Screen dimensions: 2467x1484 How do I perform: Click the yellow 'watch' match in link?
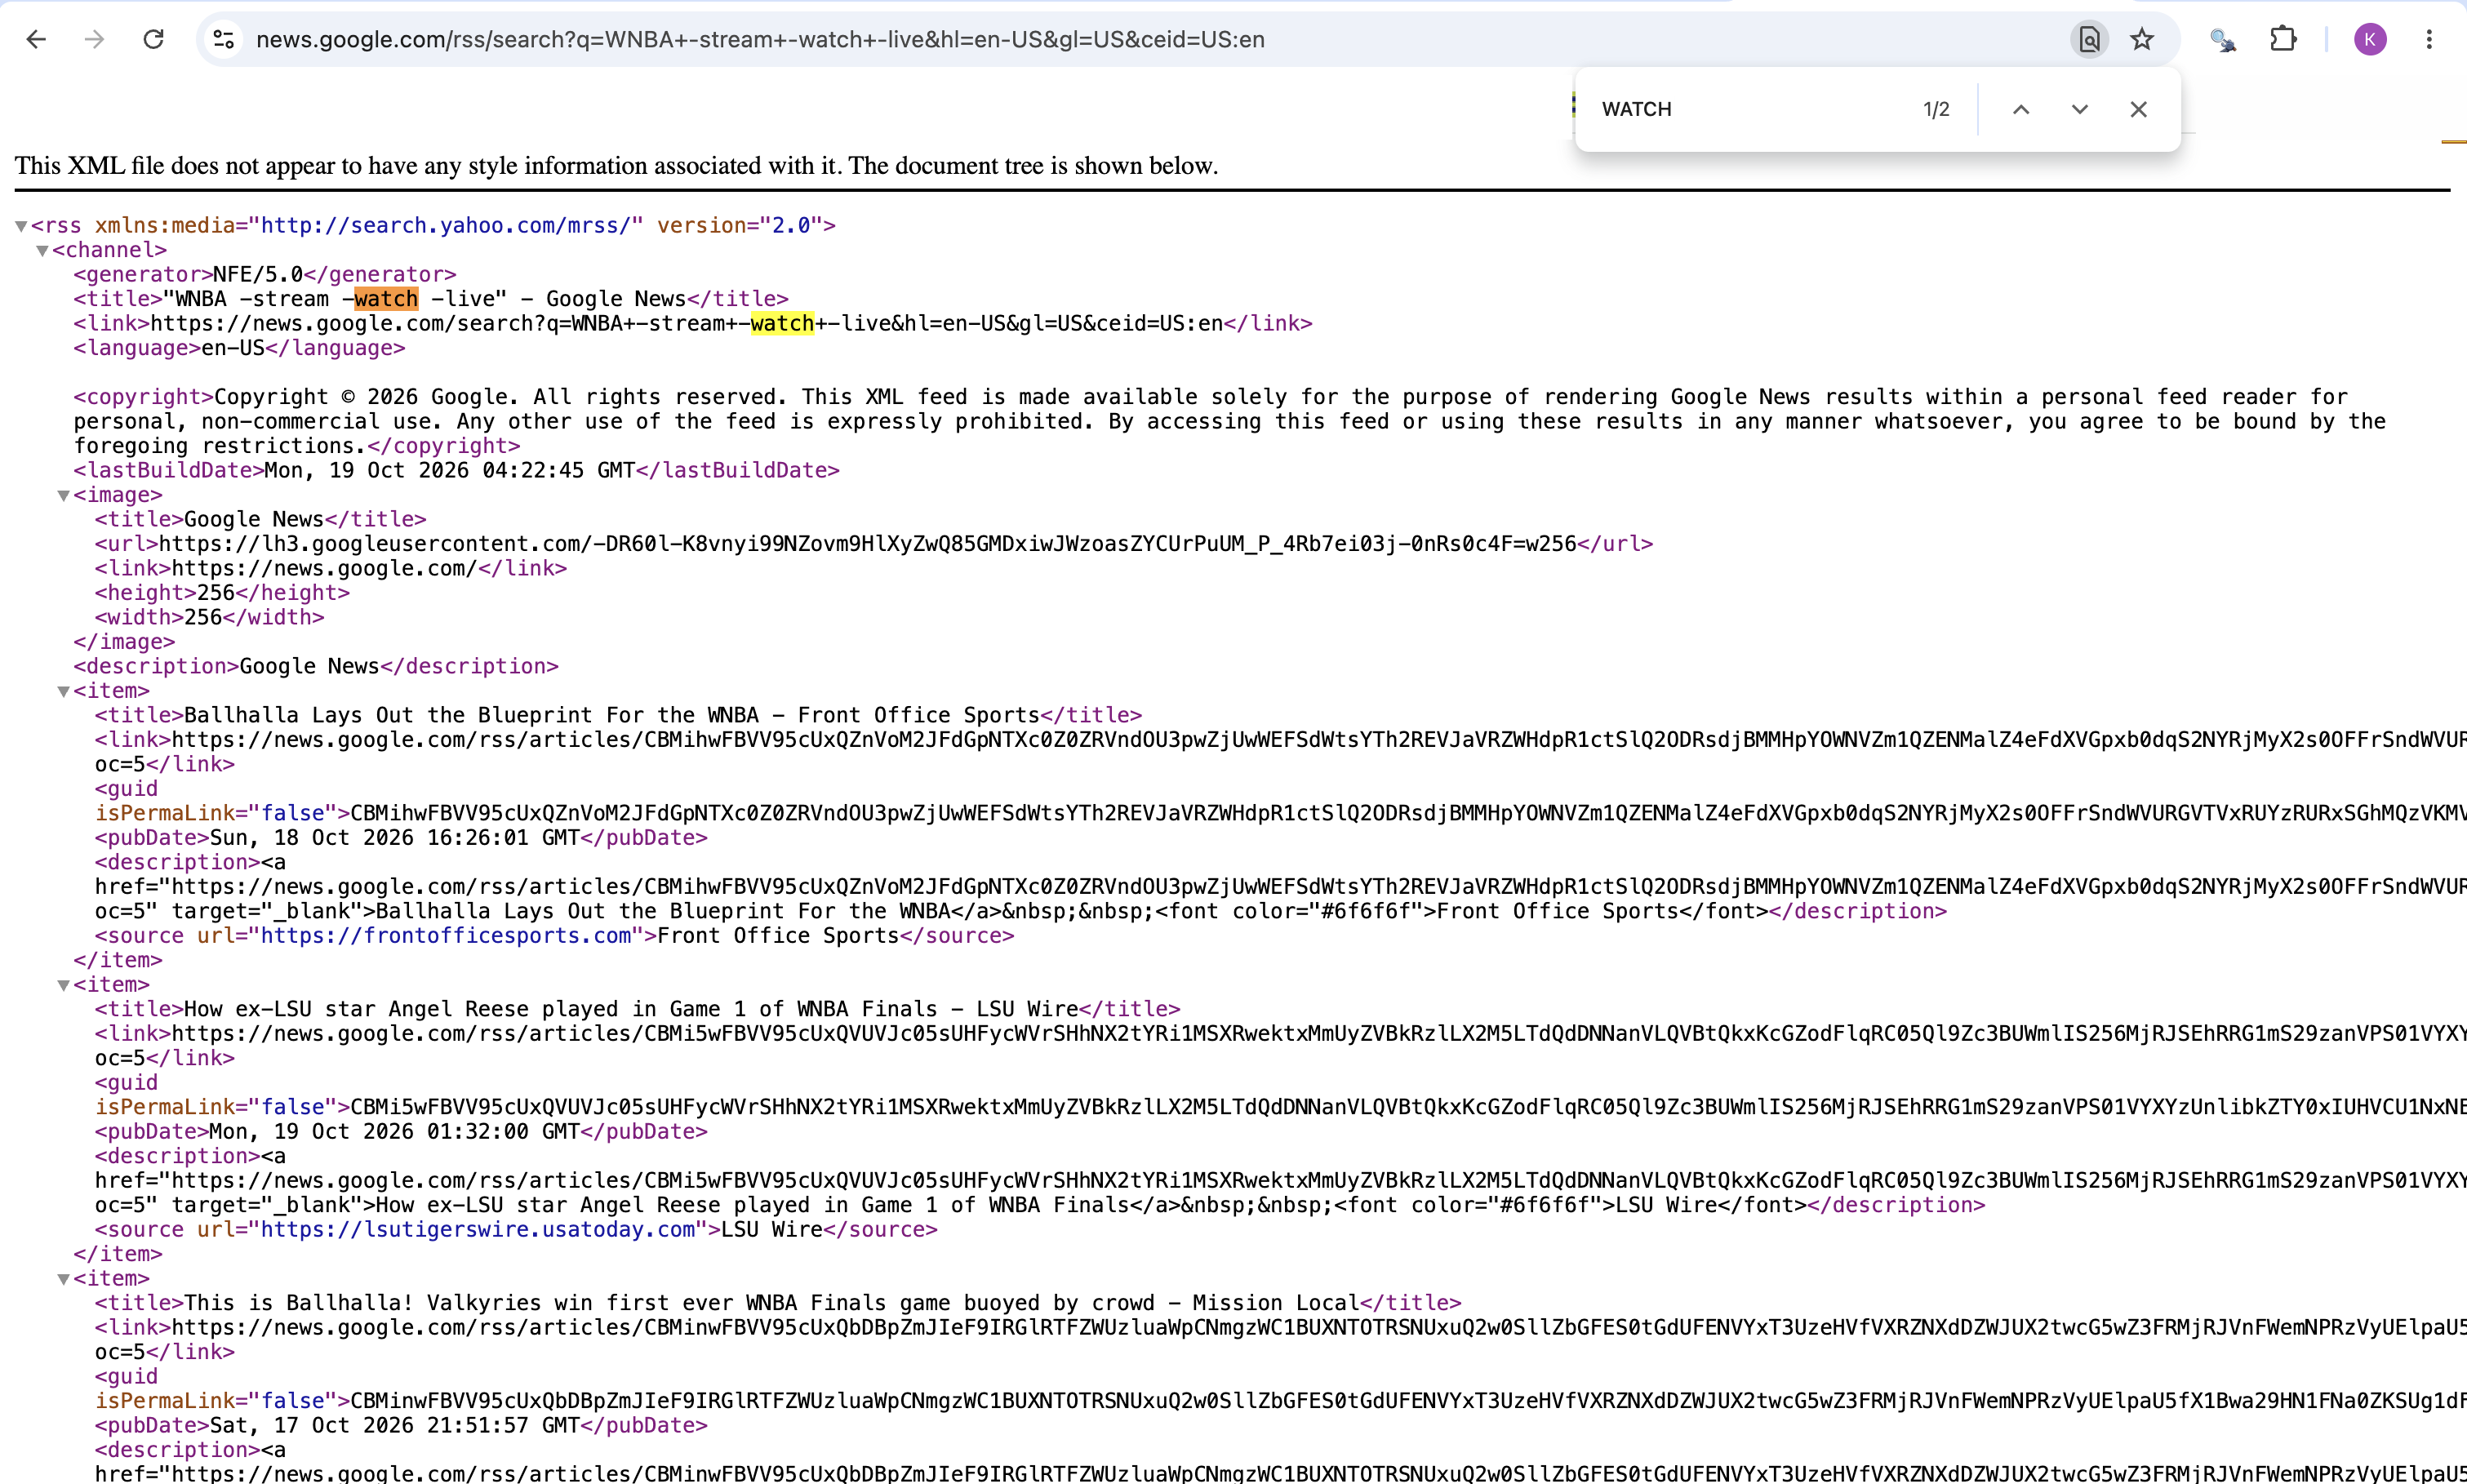[x=782, y=323]
